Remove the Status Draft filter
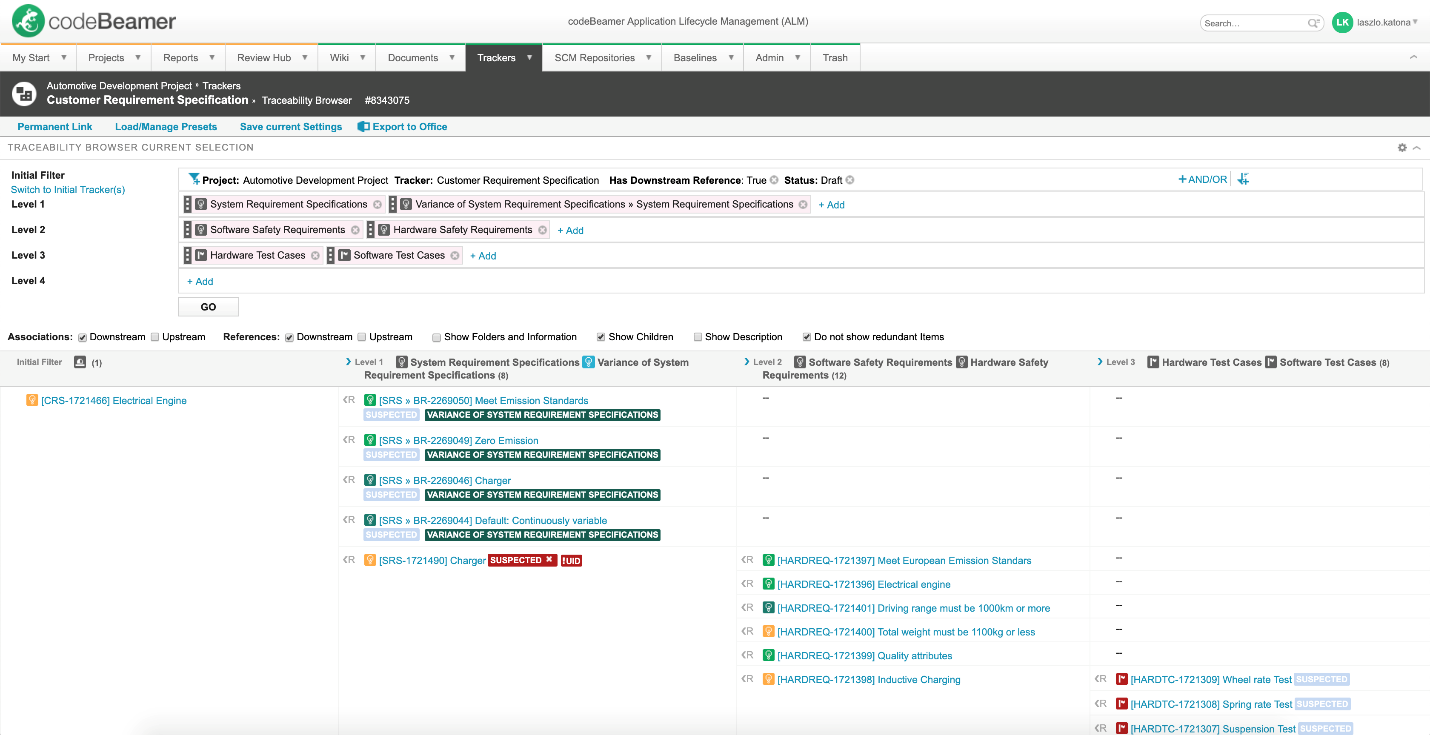The width and height of the screenshot is (1430, 735). tap(850, 181)
